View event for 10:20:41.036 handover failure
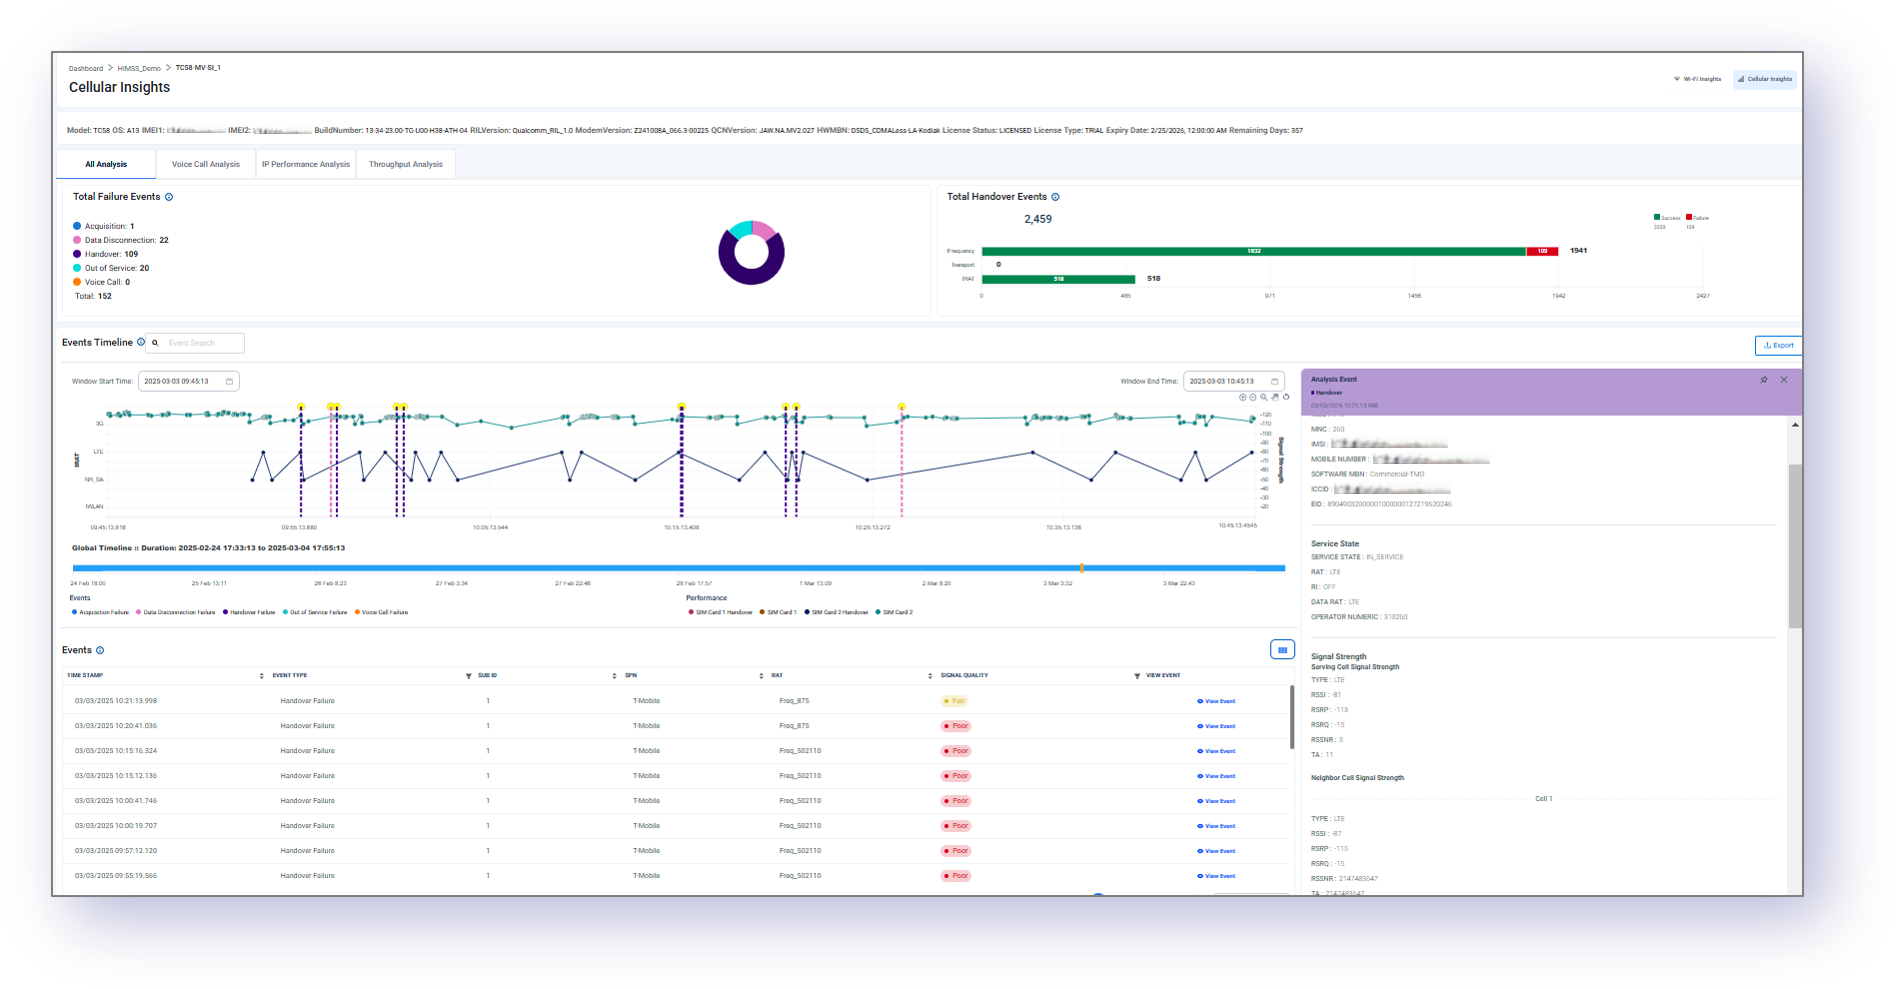 pyautogui.click(x=1216, y=726)
